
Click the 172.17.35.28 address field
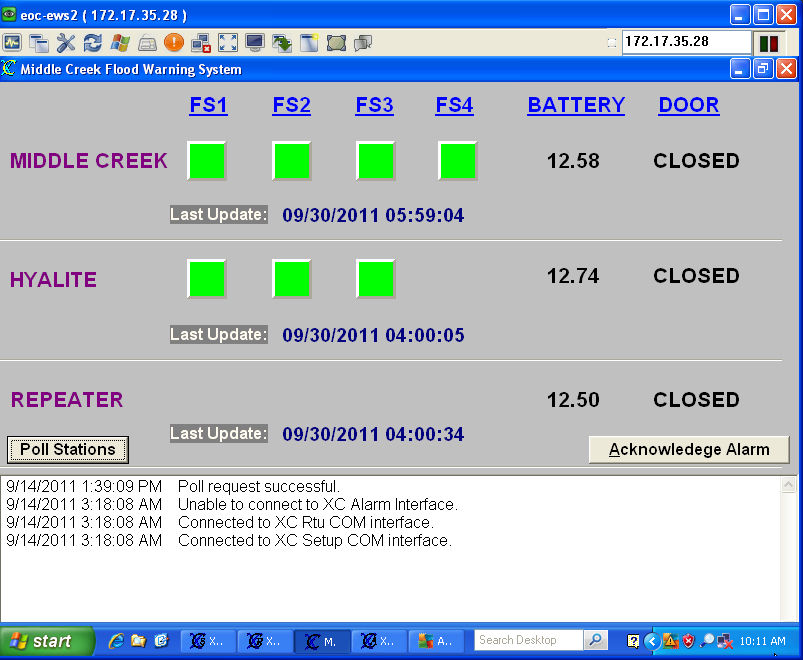click(x=685, y=42)
